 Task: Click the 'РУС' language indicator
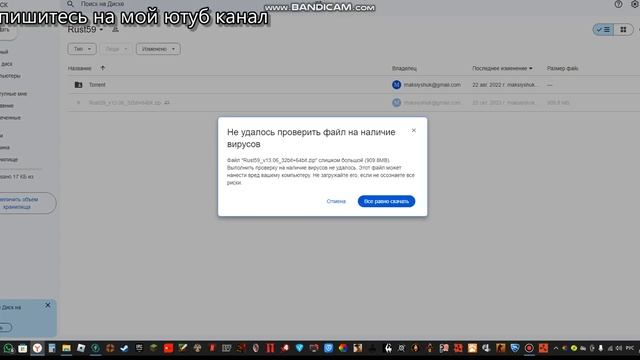point(630,348)
